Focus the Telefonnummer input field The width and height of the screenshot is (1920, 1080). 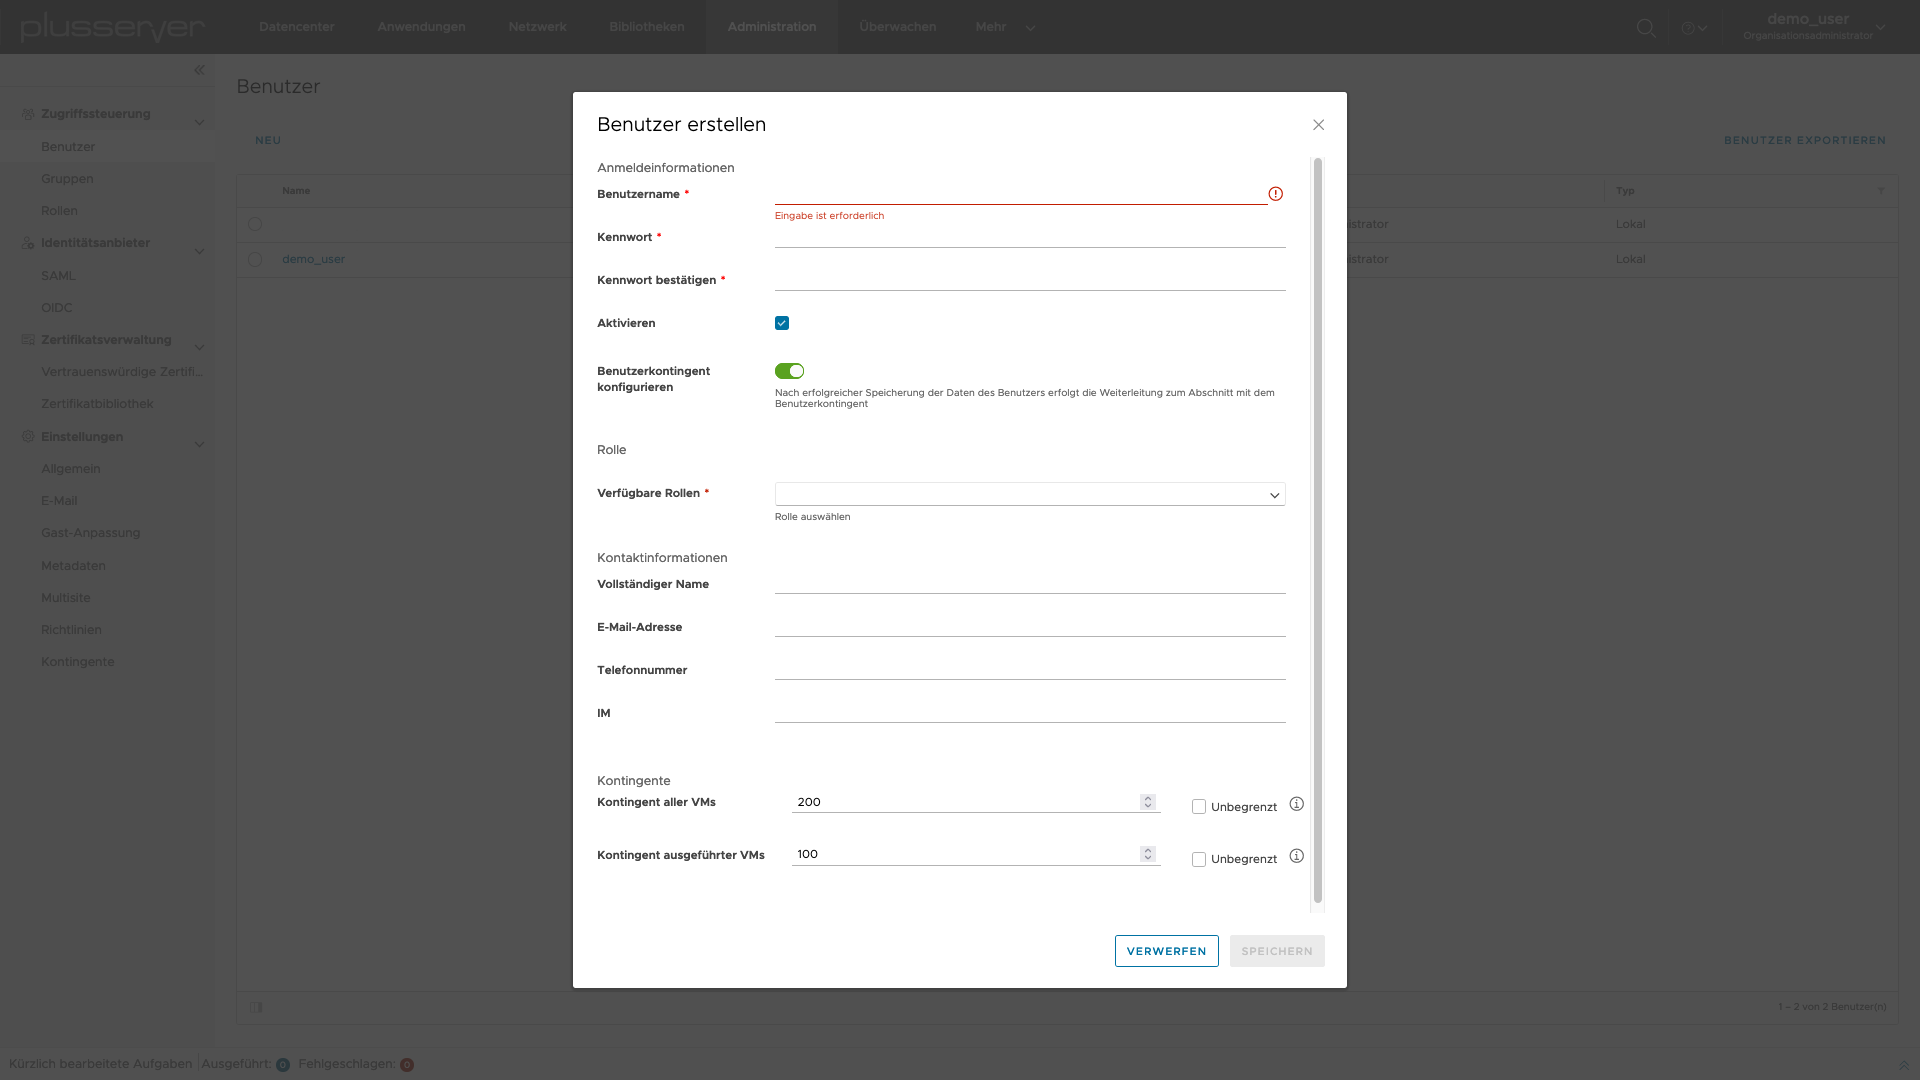tap(1030, 669)
